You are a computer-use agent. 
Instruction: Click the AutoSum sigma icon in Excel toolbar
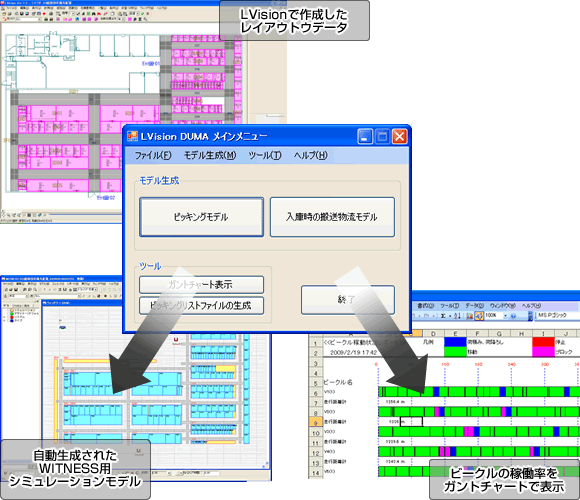click(x=443, y=316)
